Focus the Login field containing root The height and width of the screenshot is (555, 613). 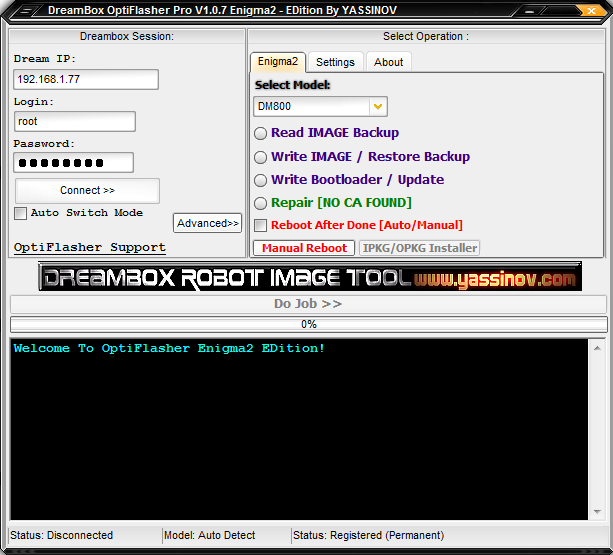75,122
